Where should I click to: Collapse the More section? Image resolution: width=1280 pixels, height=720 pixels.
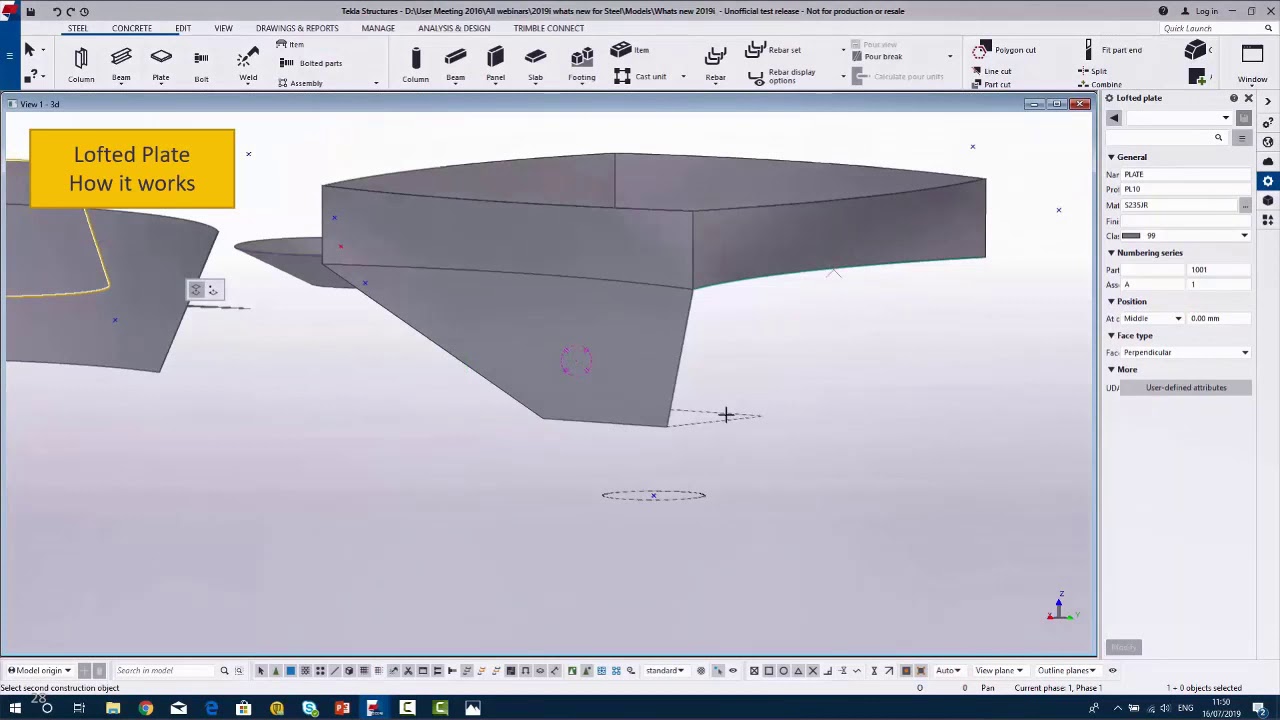(x=1111, y=370)
